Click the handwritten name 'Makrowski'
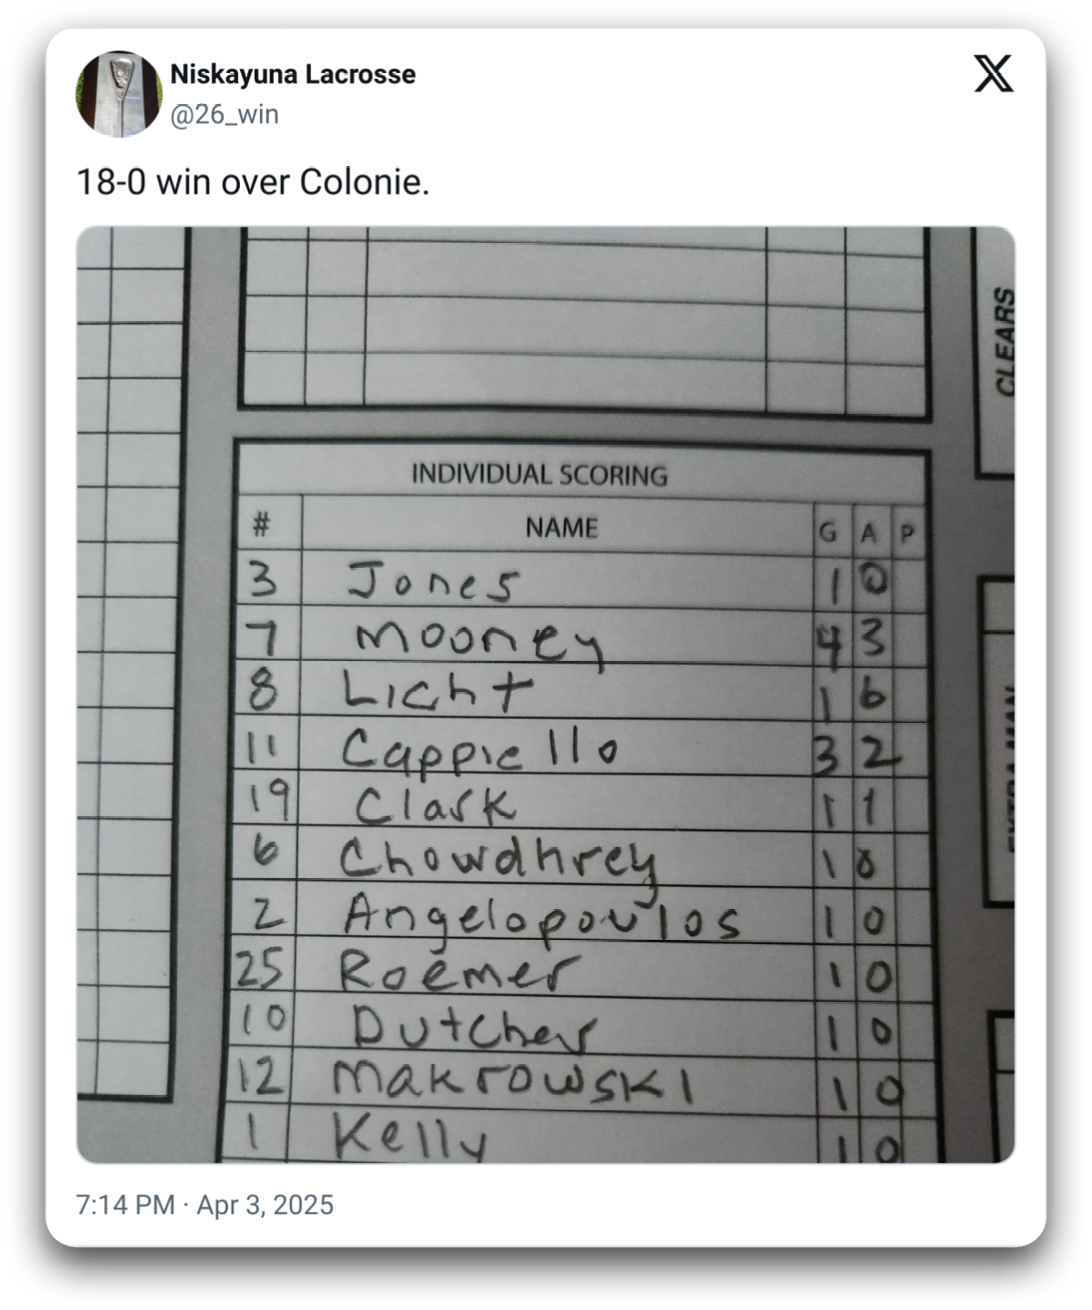1092x1310 pixels. (x=511, y=1083)
